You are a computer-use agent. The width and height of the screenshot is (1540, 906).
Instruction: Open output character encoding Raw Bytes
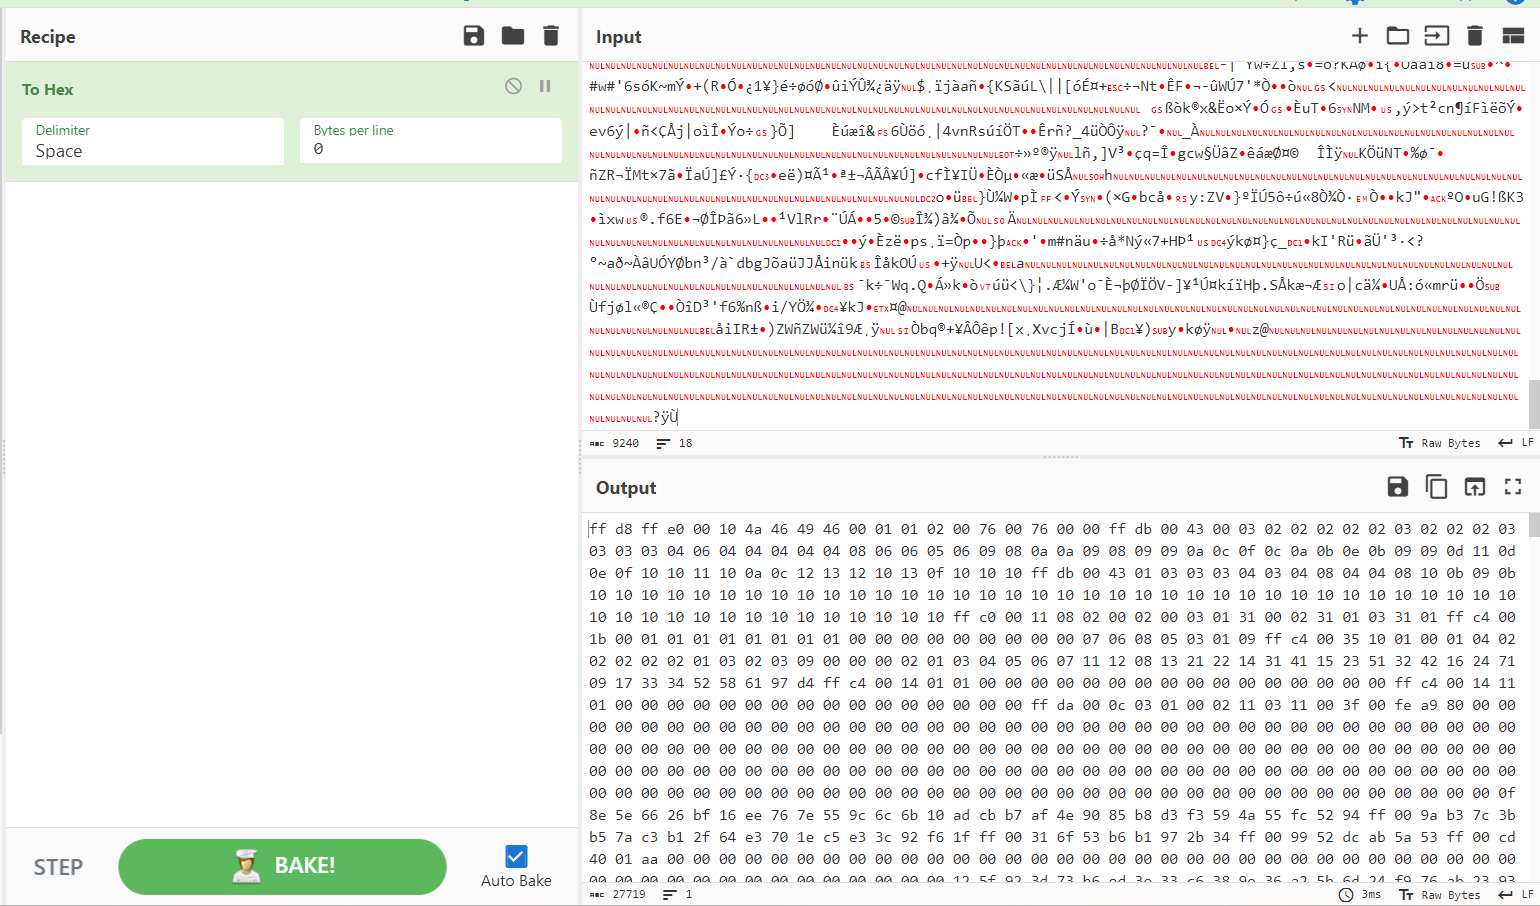[x=1440, y=895]
